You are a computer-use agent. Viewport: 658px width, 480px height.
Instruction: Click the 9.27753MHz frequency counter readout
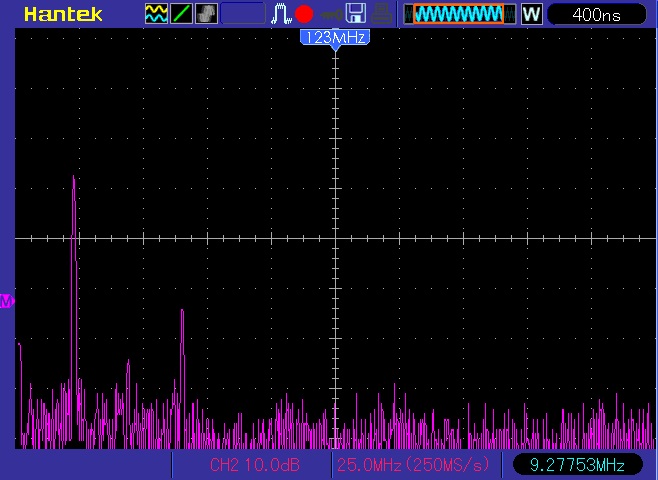coord(577,465)
